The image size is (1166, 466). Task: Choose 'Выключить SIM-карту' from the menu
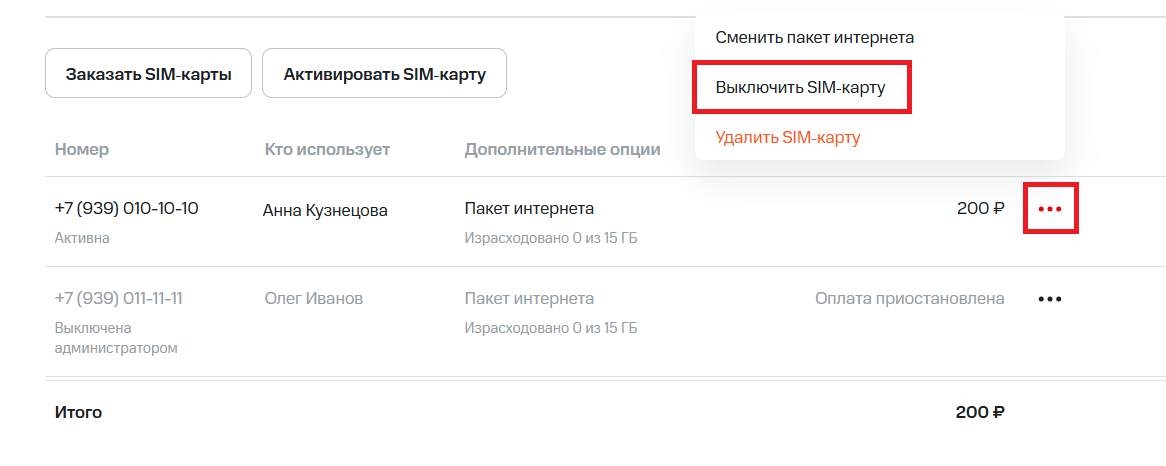pos(801,88)
